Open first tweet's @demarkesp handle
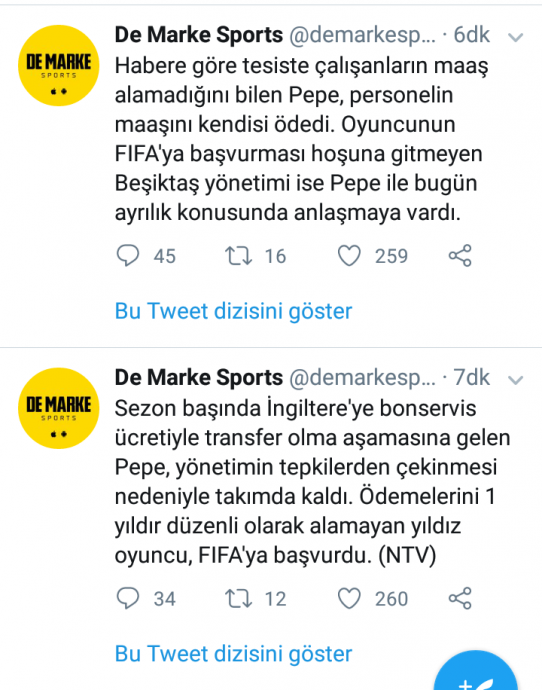The height and width of the screenshot is (690, 542). click(362, 35)
